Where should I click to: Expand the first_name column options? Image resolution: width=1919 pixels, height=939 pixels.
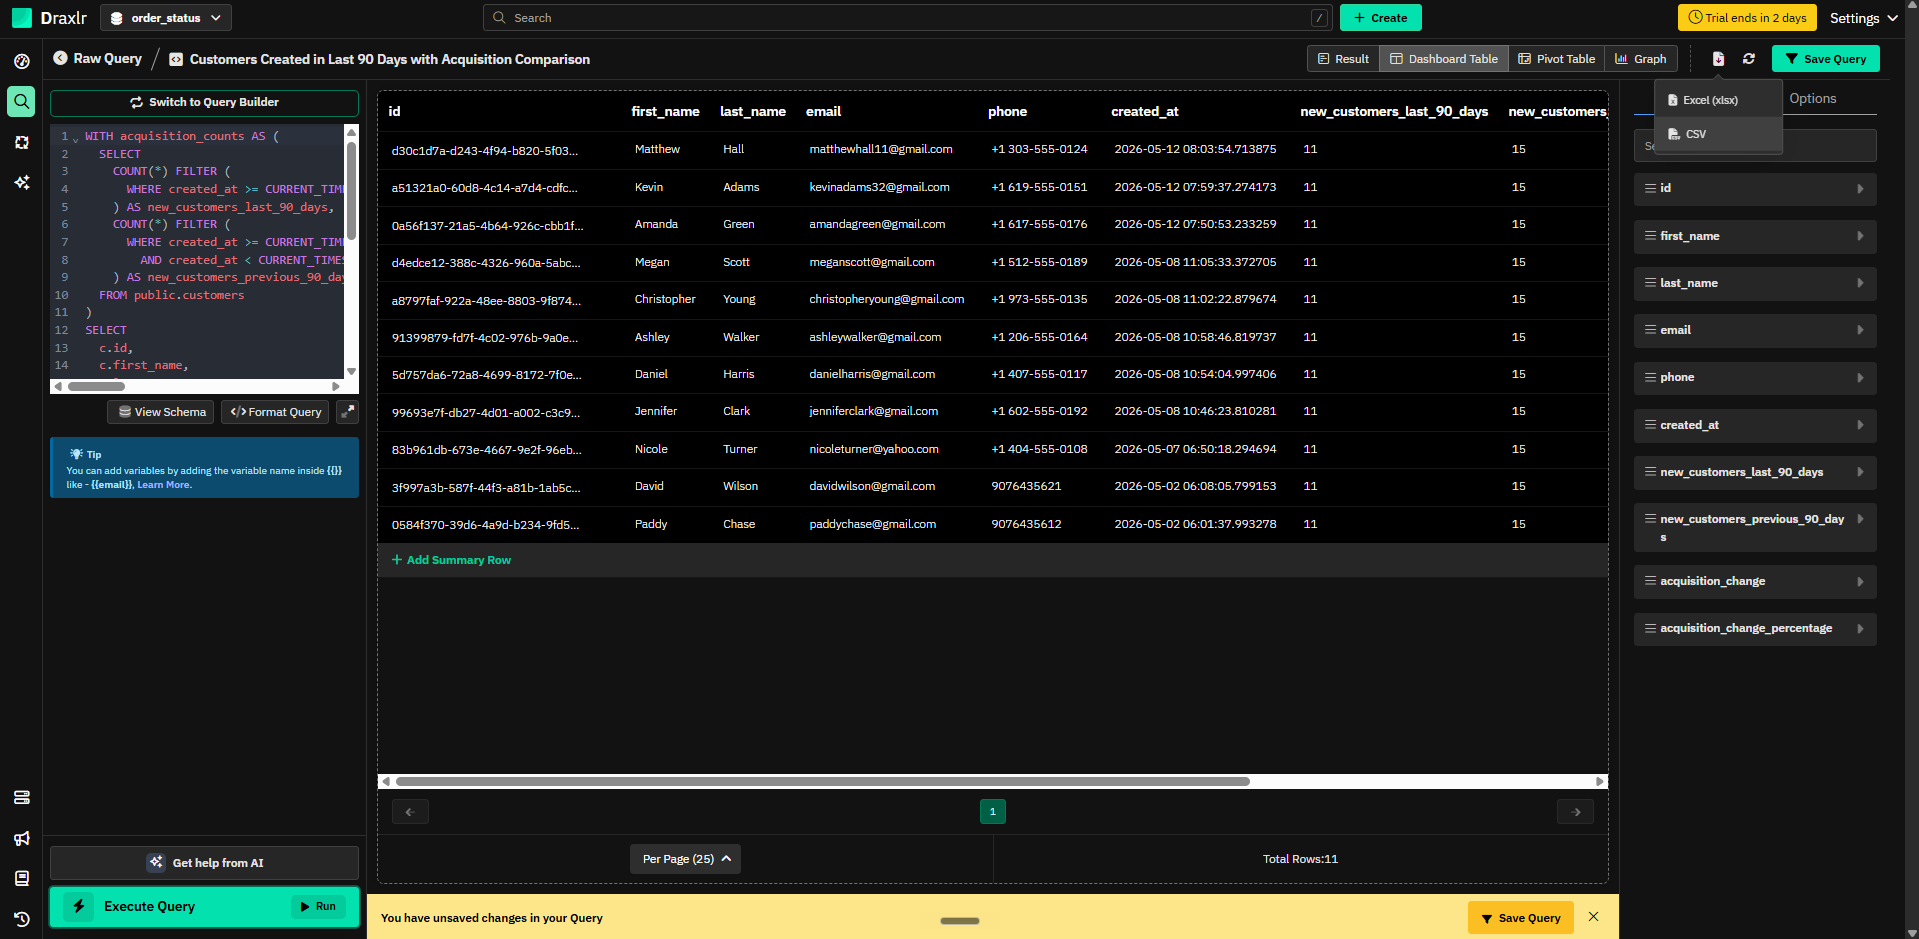[1860, 236]
